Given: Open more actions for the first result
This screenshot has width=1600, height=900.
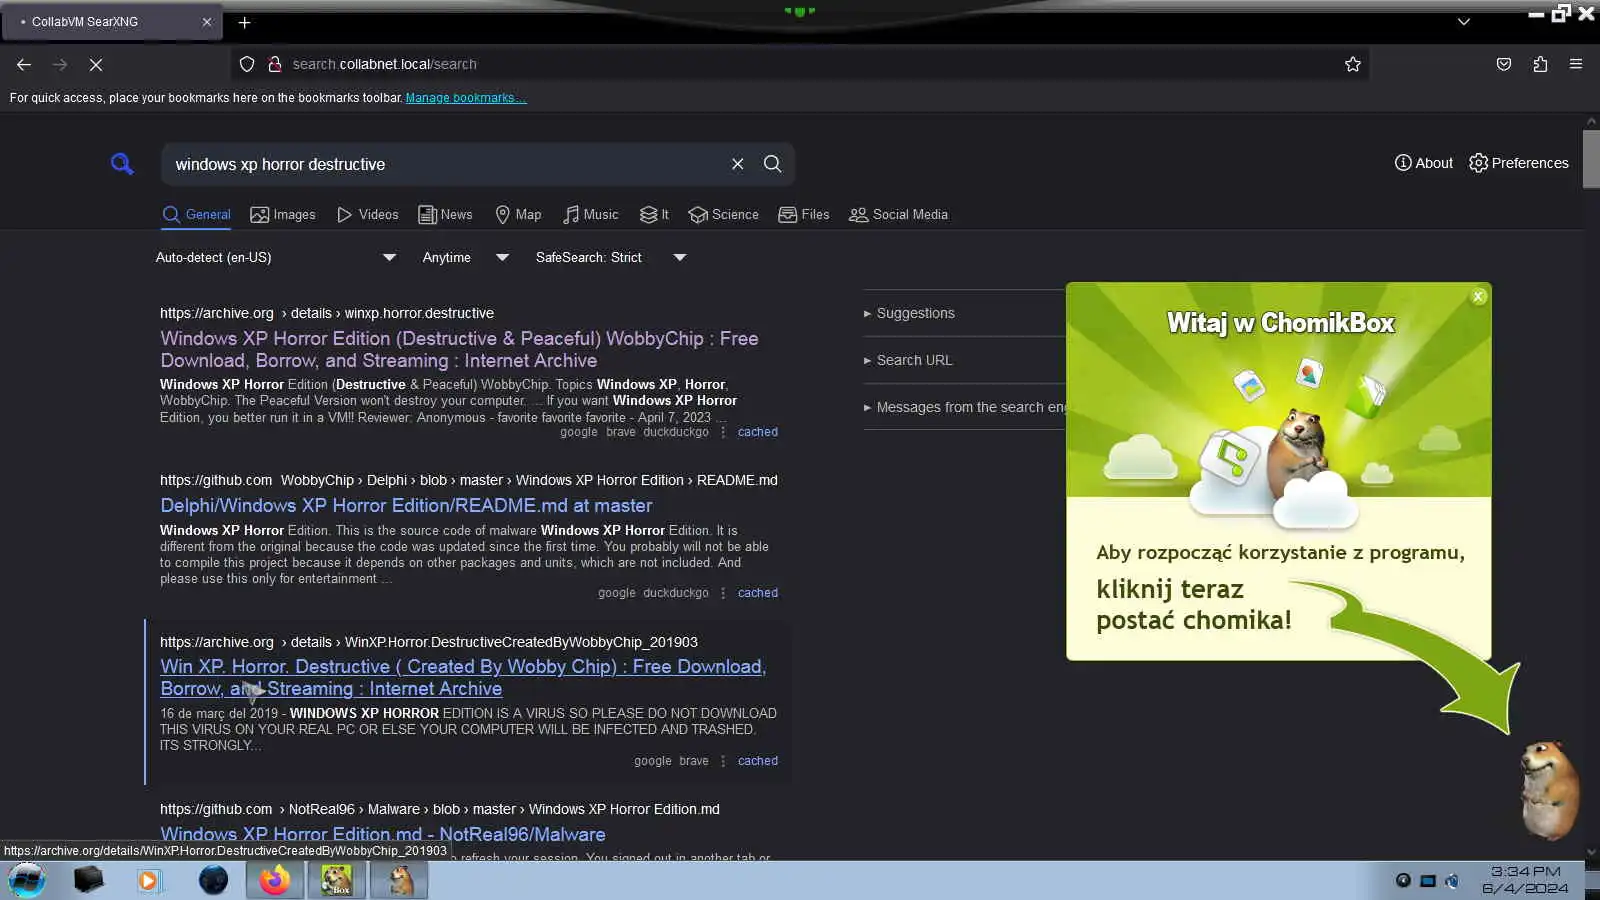Looking at the screenshot, I should pyautogui.click(x=723, y=432).
